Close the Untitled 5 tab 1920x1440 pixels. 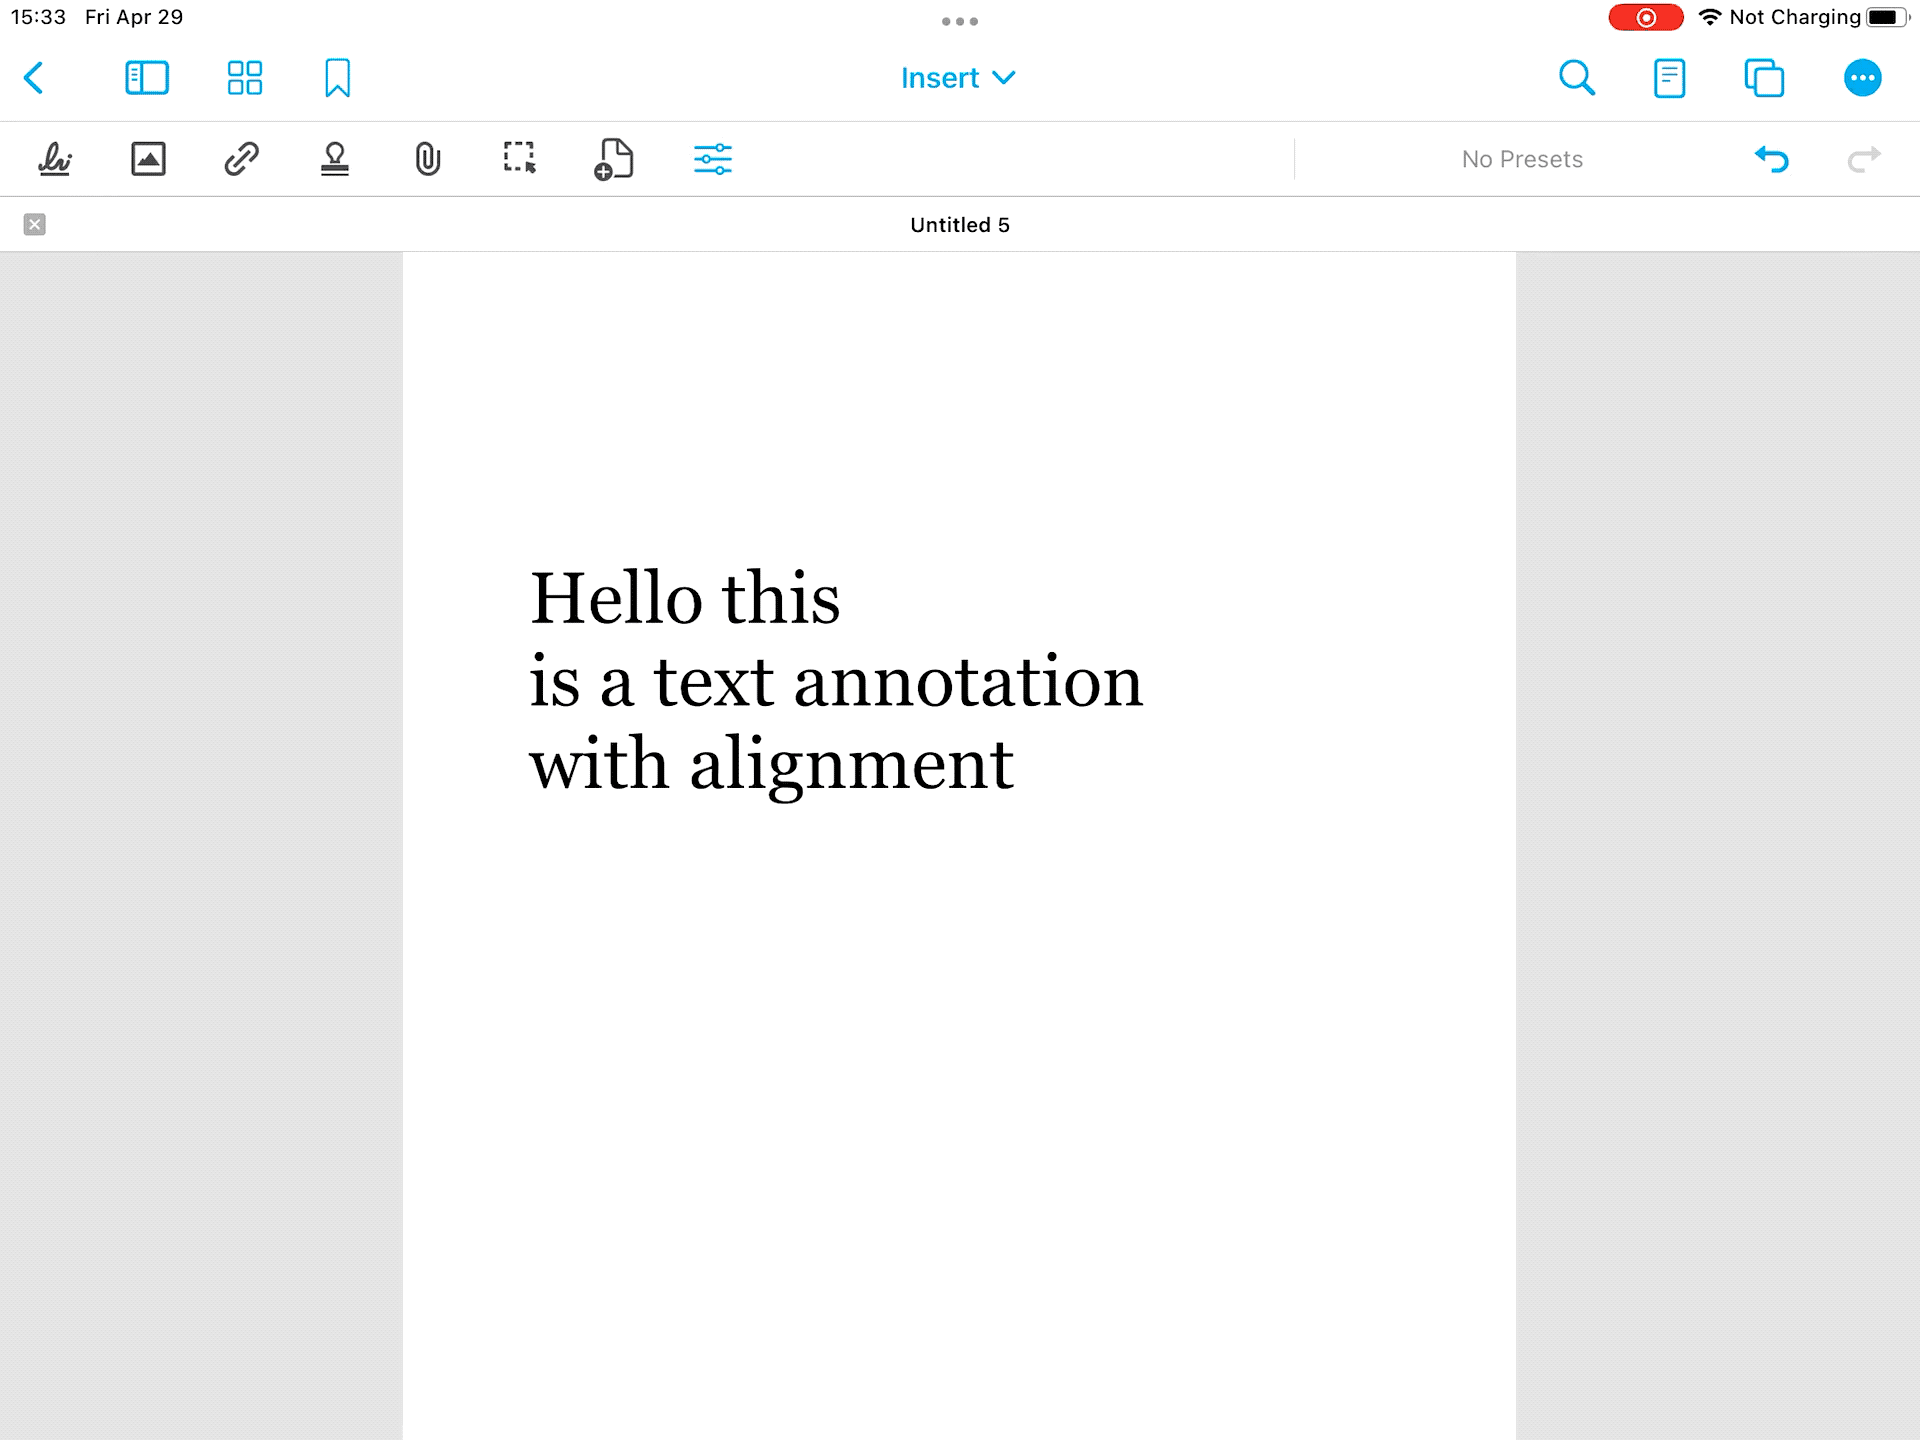(35, 225)
